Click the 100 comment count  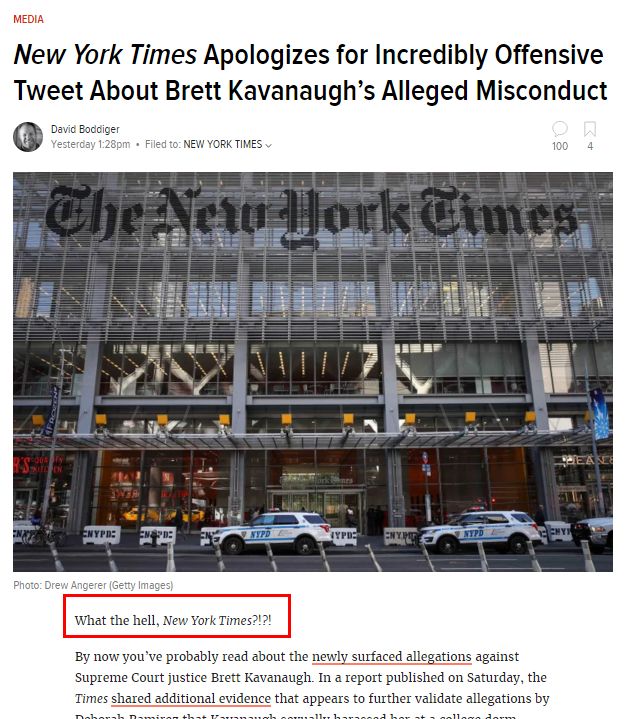560,146
